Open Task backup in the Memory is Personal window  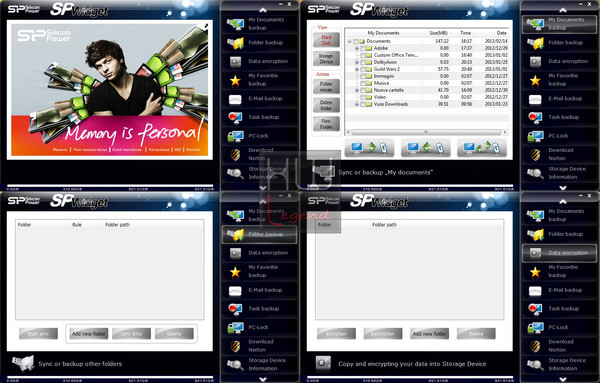coord(260,117)
